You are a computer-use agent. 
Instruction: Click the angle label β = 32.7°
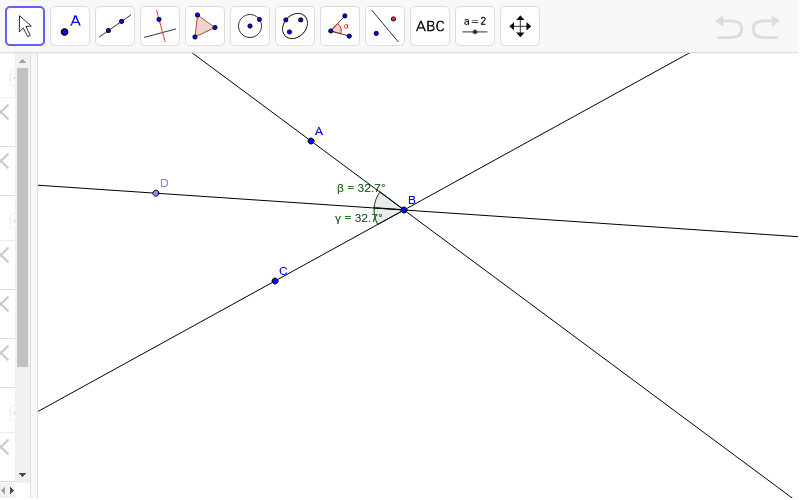(361, 188)
